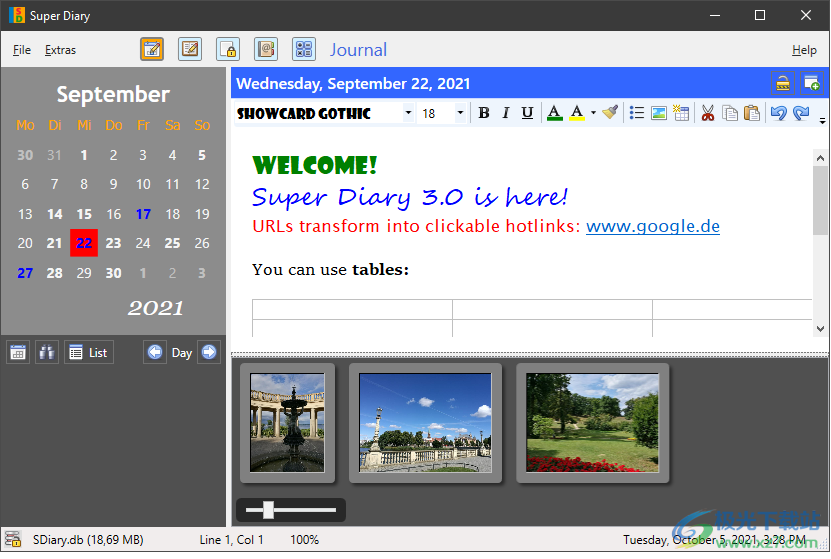Open the fountain photo thumbnail

(x=287, y=422)
